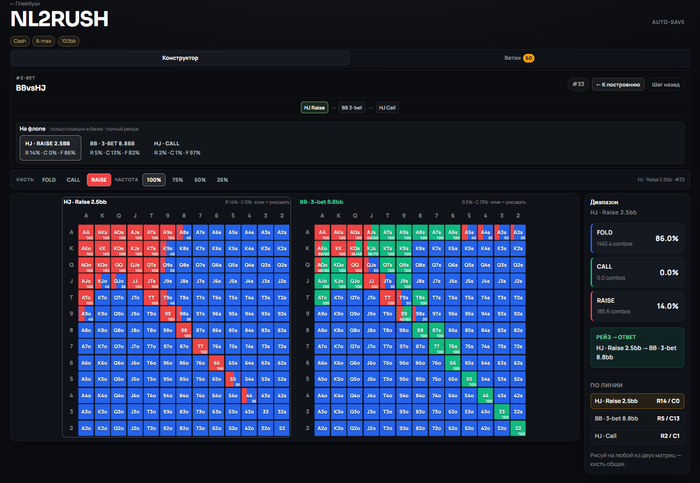This screenshot has width=700, height=483.
Task: Select the HJ Call line row
Action: click(x=637, y=436)
